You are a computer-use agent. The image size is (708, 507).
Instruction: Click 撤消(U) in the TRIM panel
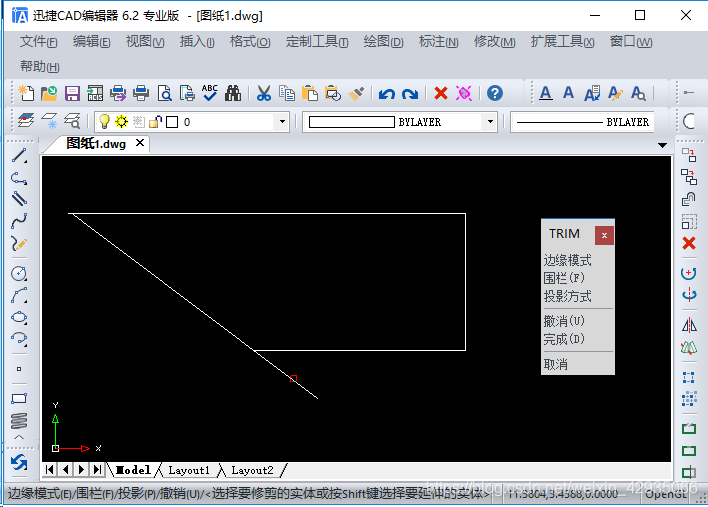[564, 321]
